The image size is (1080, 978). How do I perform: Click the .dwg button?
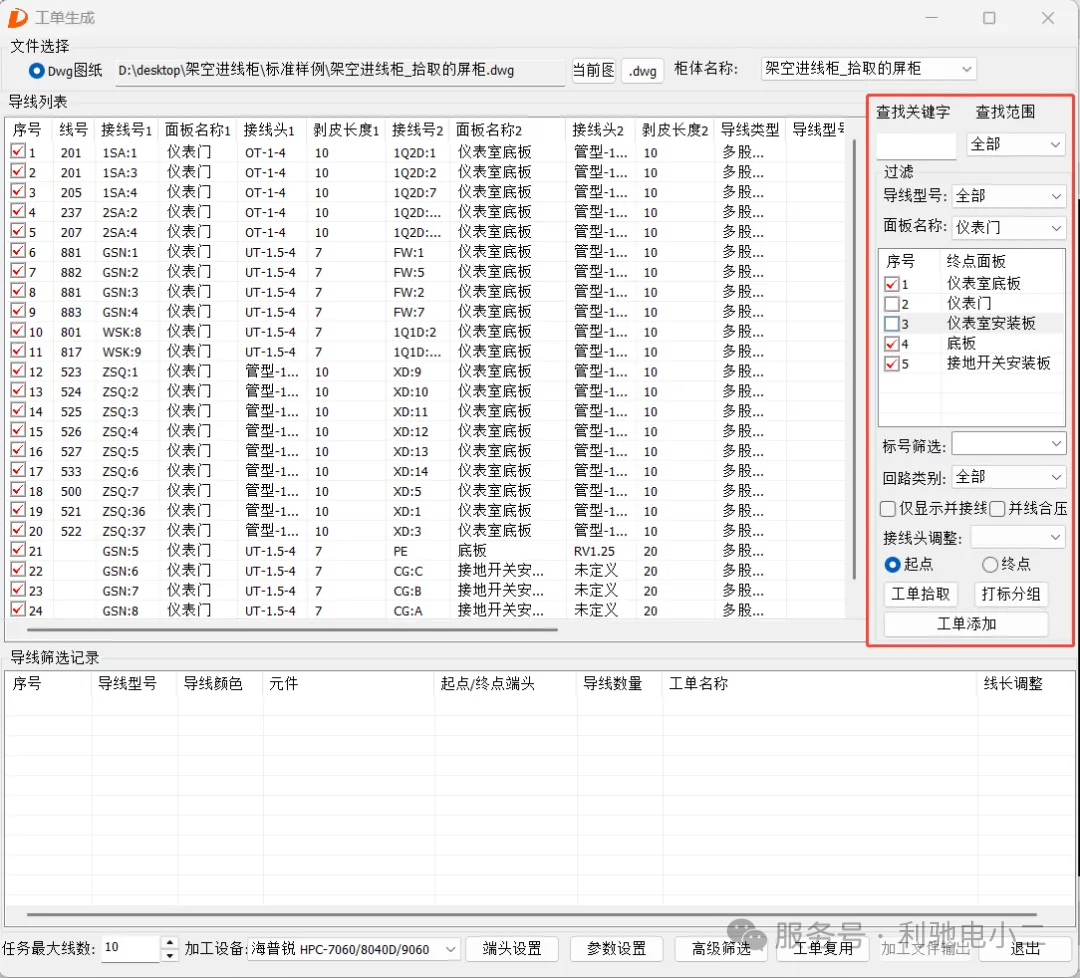click(642, 71)
